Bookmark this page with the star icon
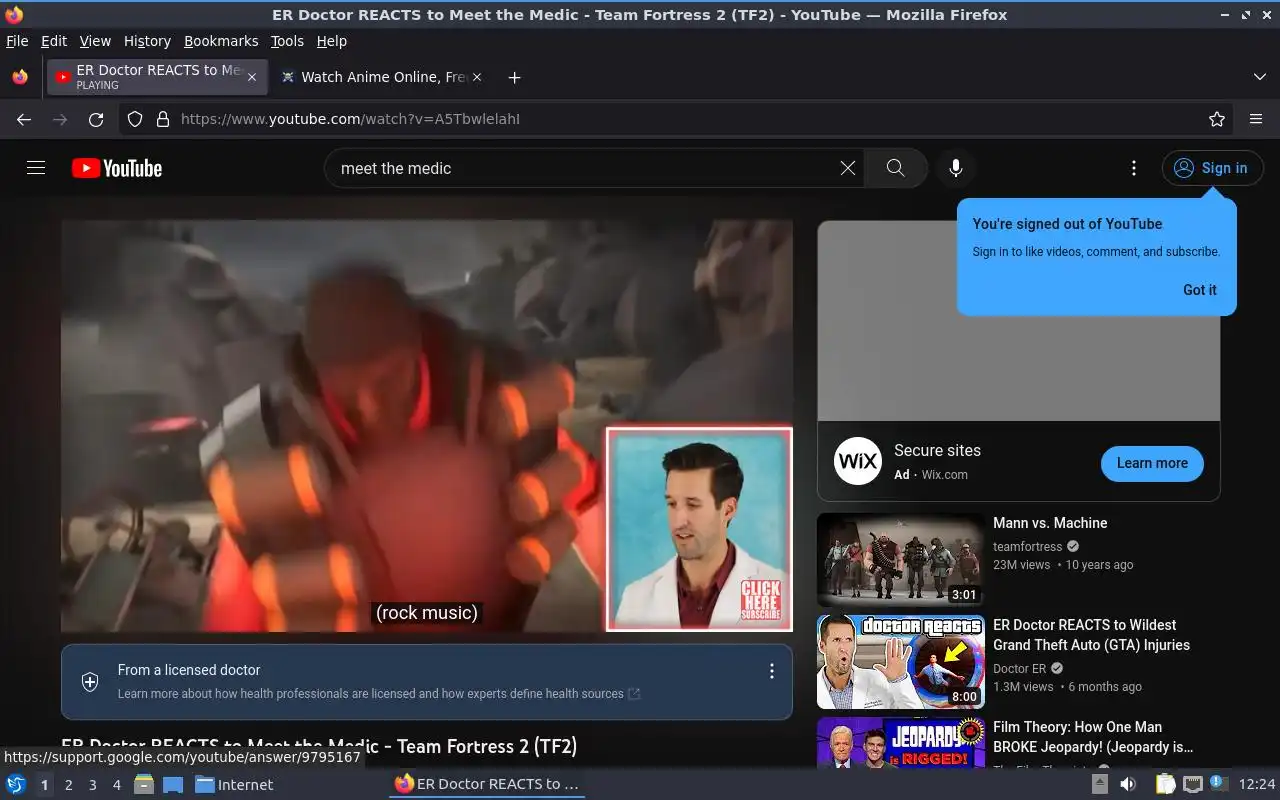 pyautogui.click(x=1217, y=119)
